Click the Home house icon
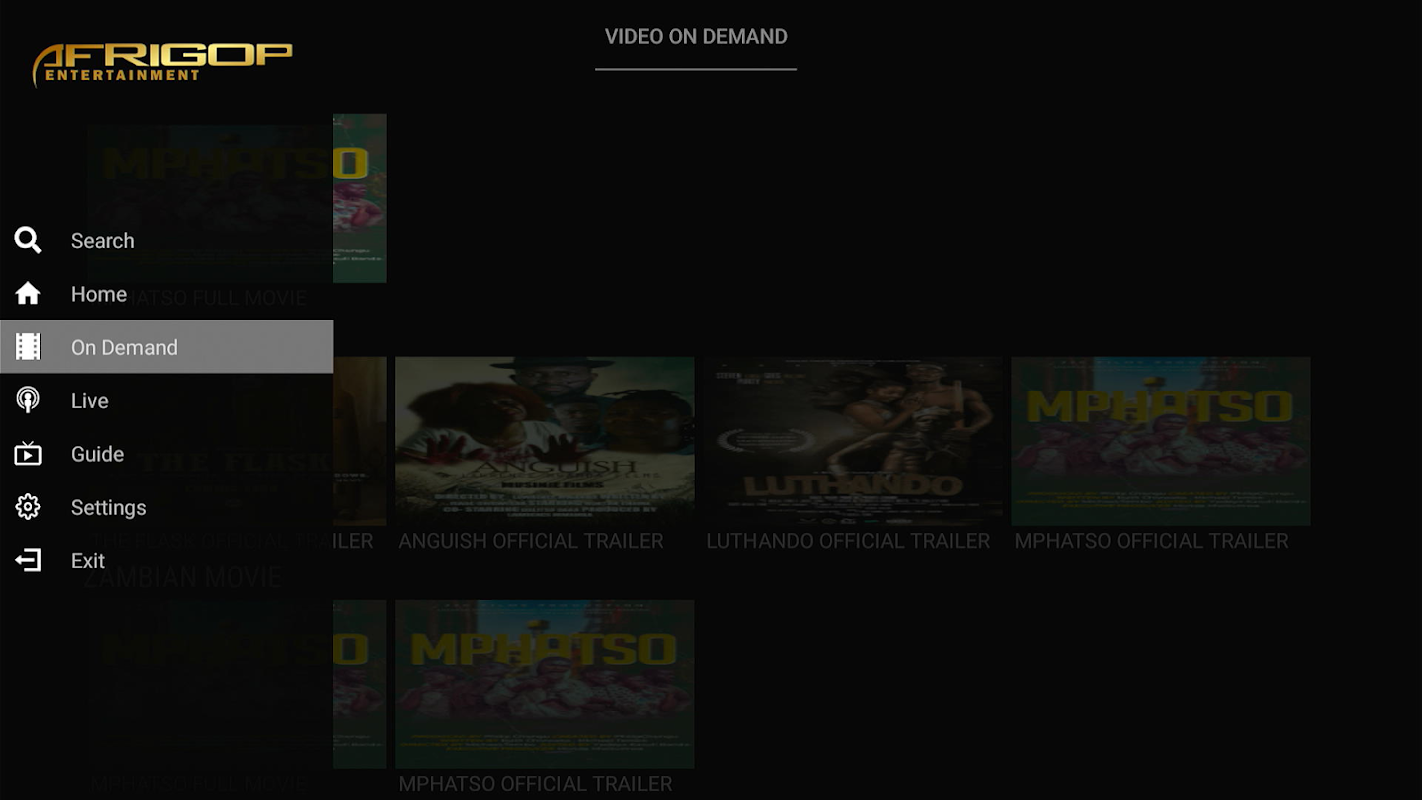Screen dimensions: 1422x800 28,294
